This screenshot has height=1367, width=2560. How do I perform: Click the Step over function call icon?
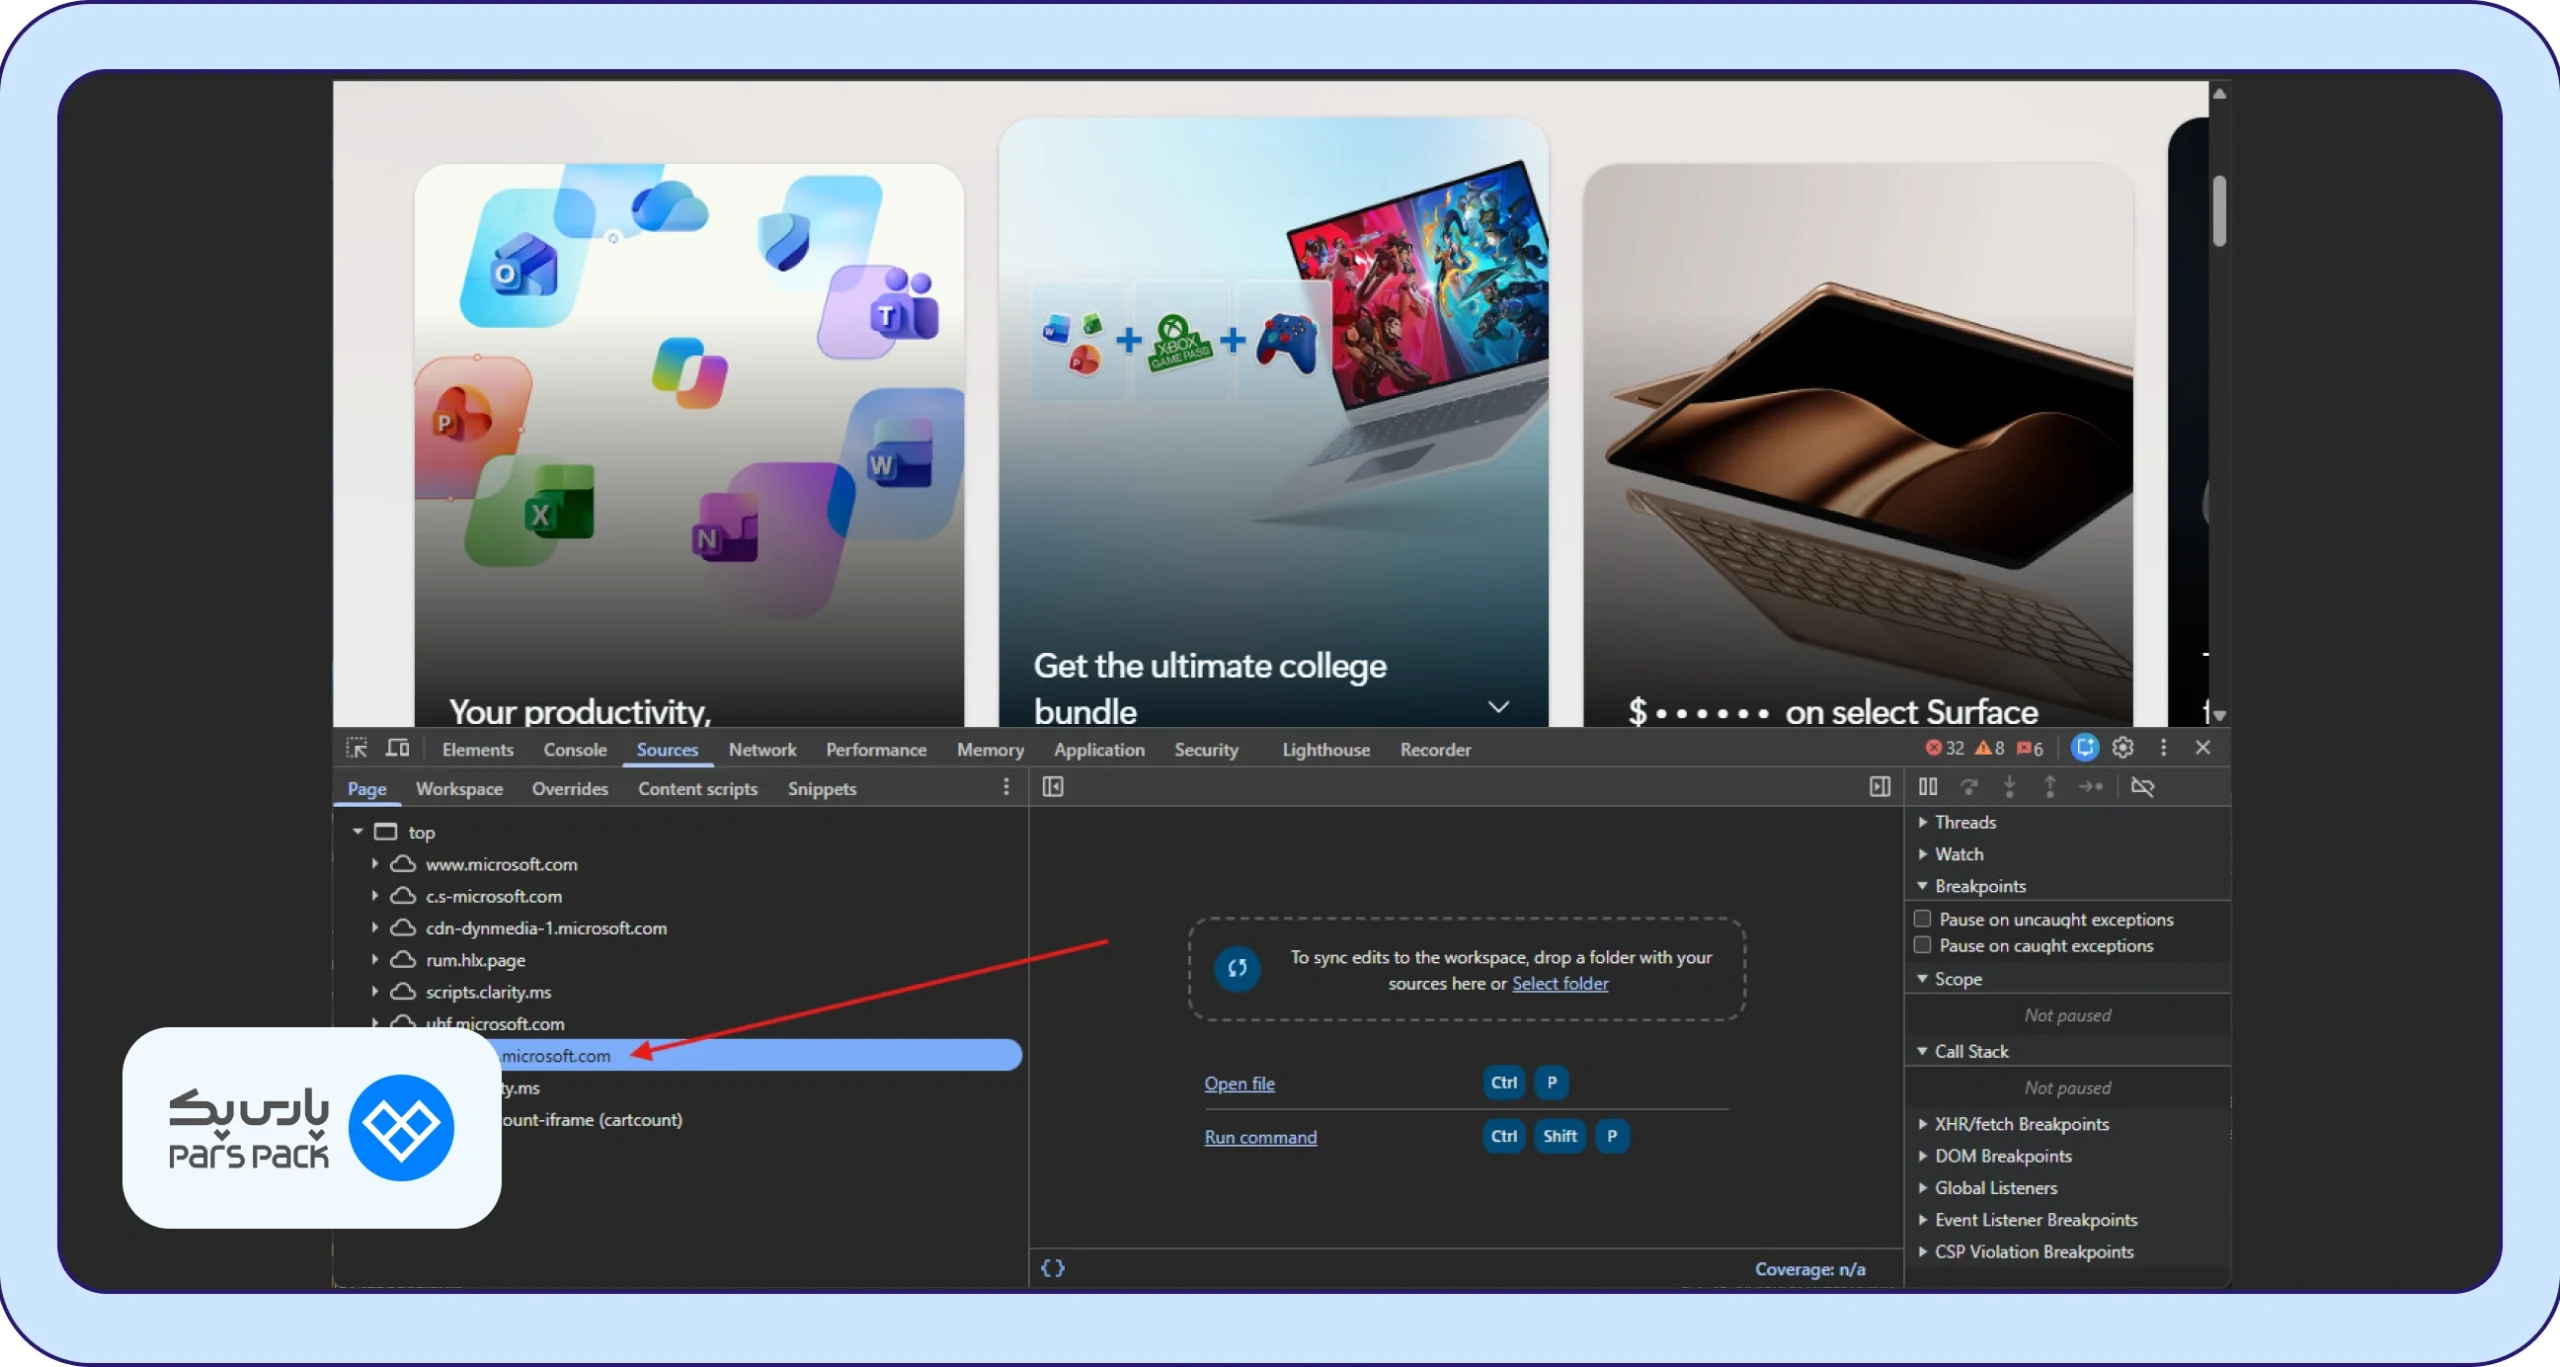pos(1969,787)
